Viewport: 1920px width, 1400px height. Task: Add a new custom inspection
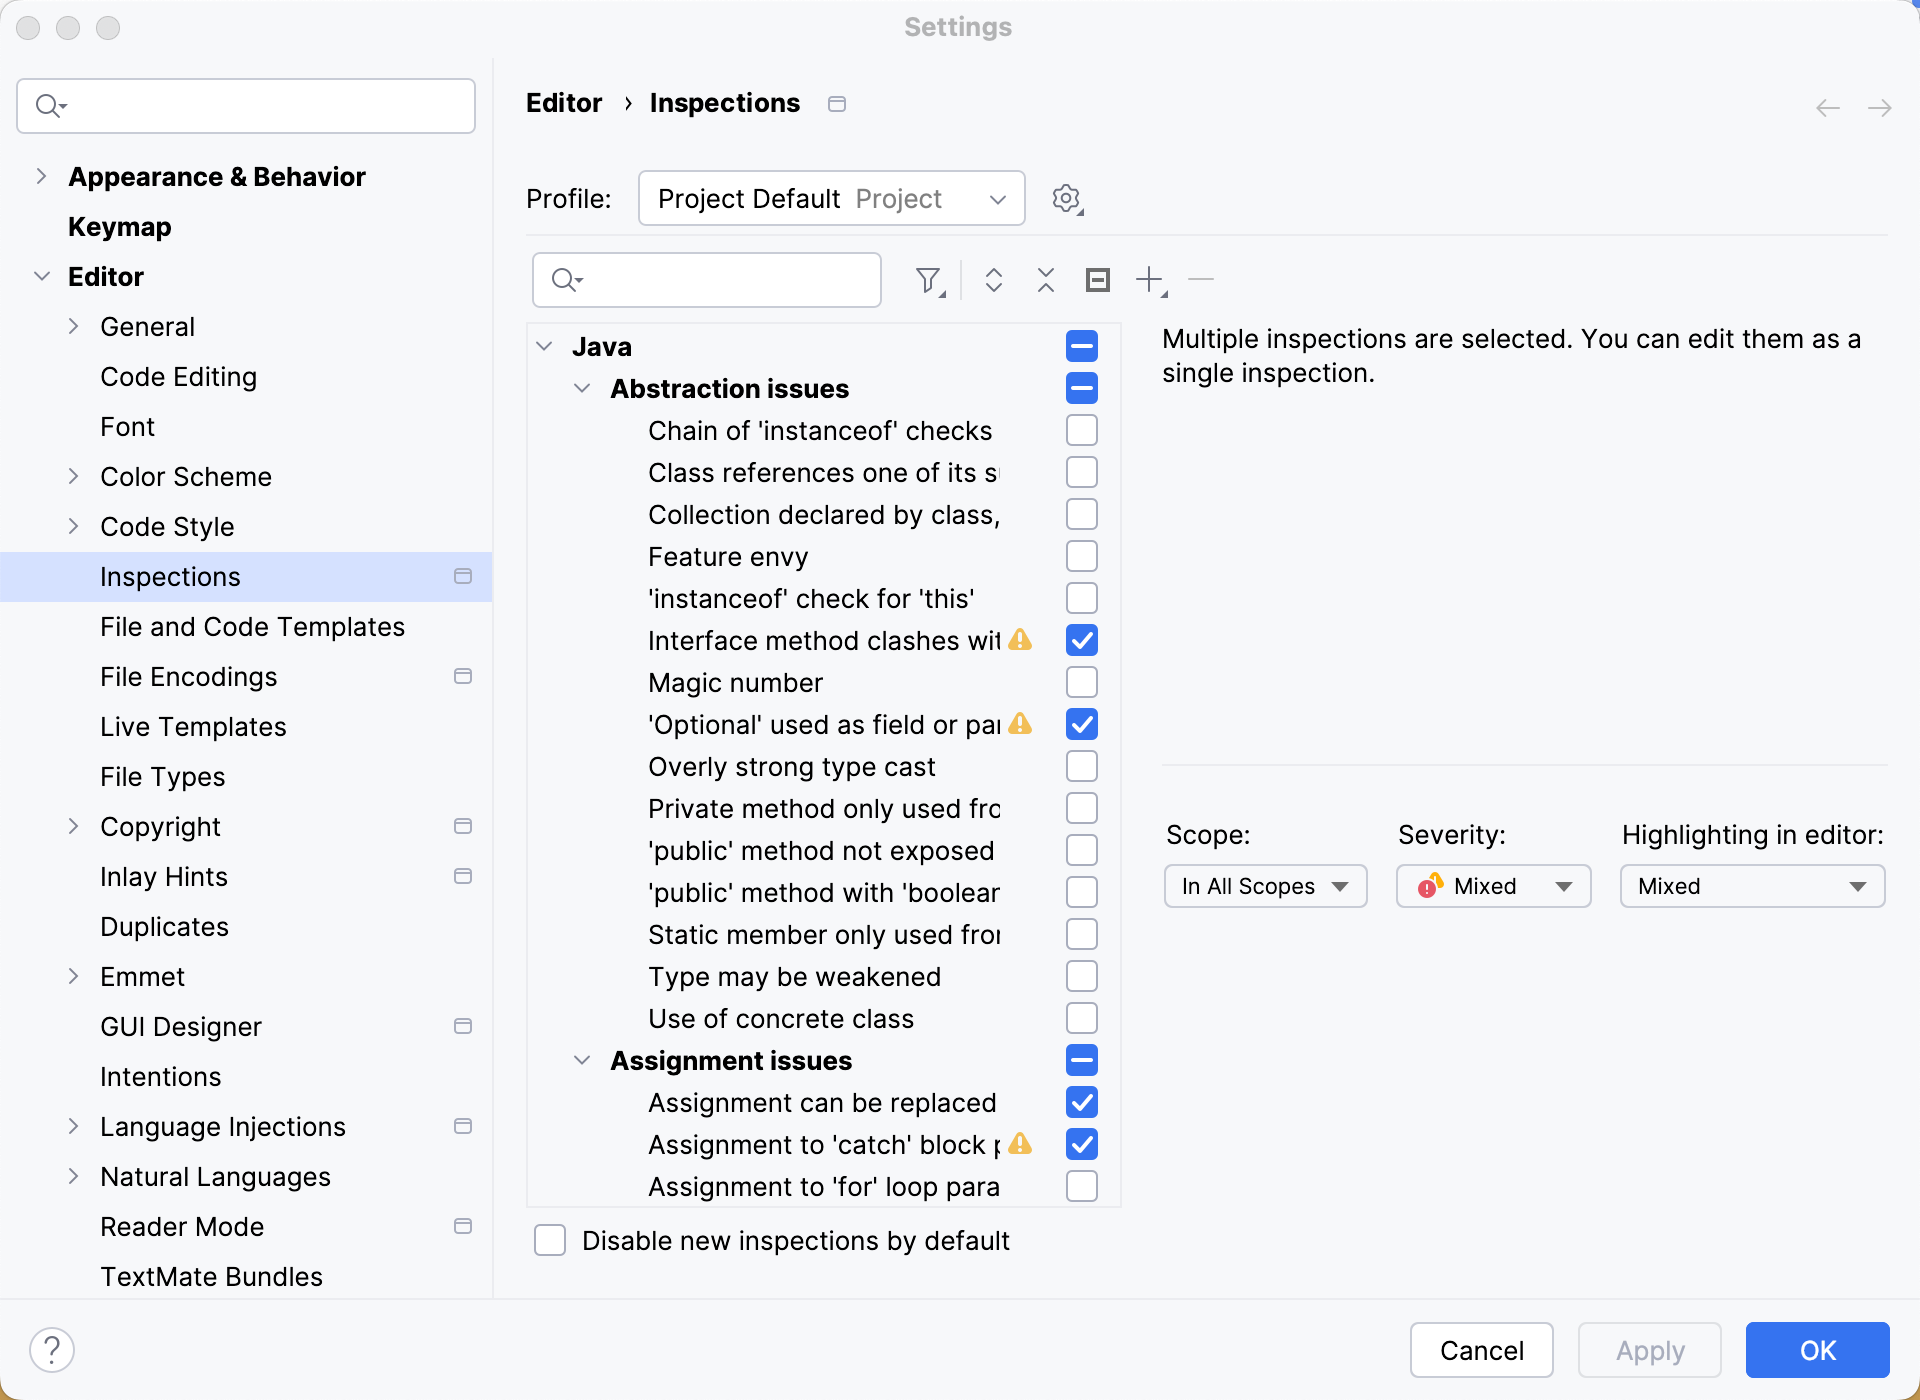tap(1147, 280)
